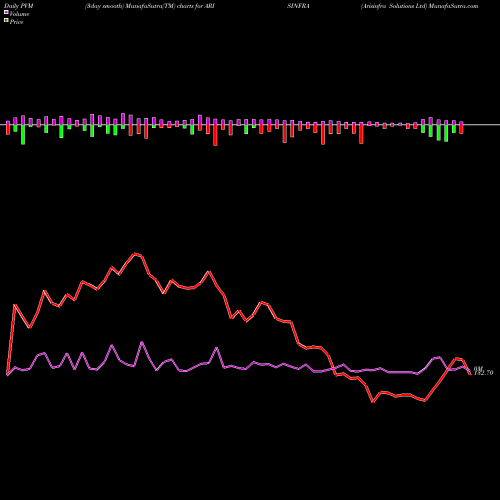Click the Price legend swatch

point(6,21)
